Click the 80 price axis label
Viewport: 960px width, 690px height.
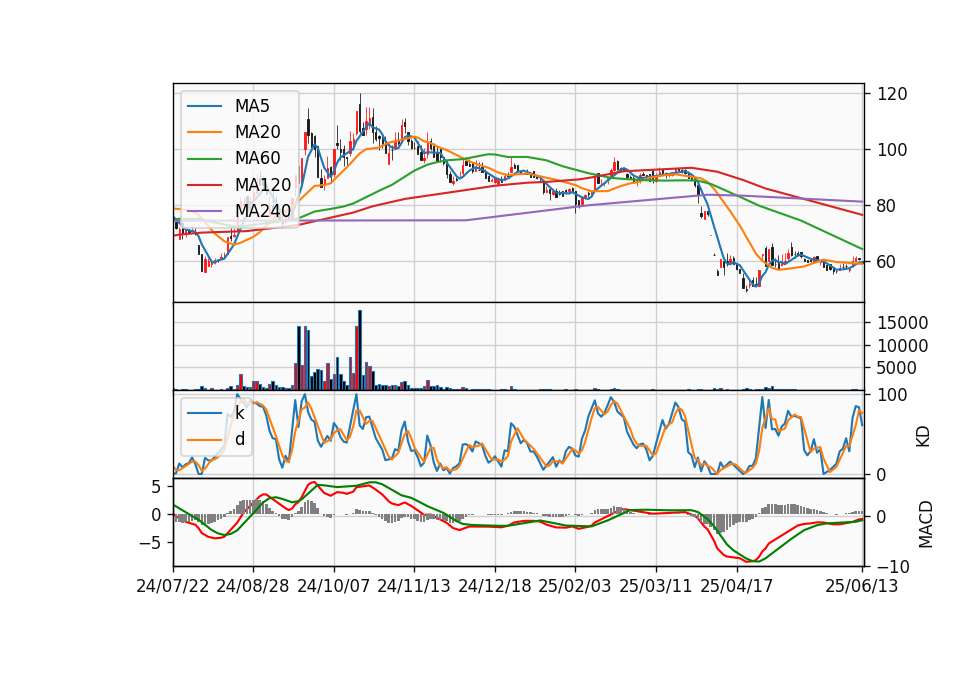click(x=887, y=206)
